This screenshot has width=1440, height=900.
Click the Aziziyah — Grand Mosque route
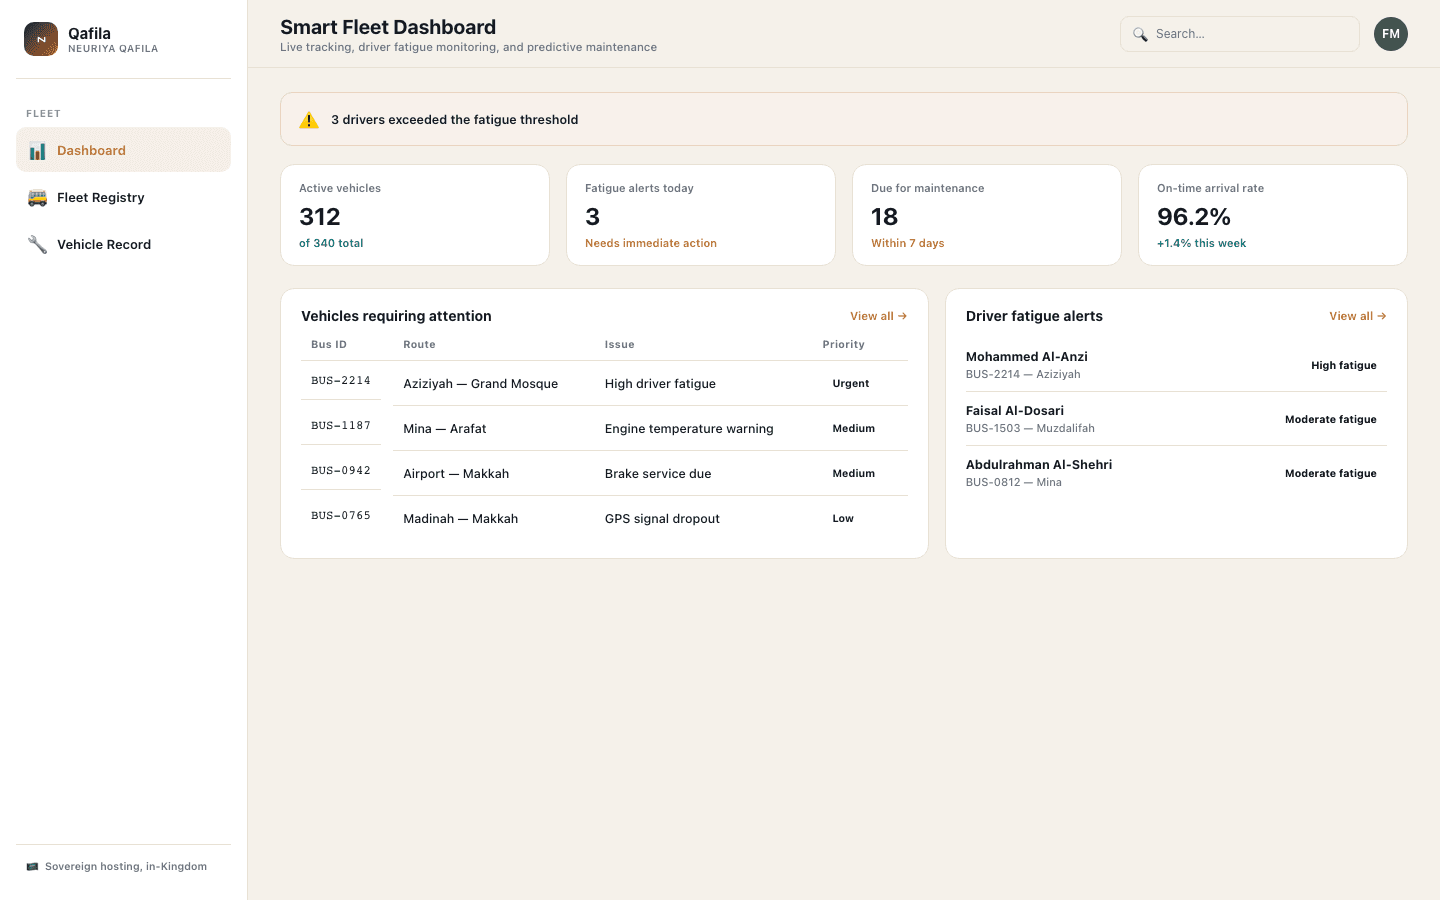(481, 384)
